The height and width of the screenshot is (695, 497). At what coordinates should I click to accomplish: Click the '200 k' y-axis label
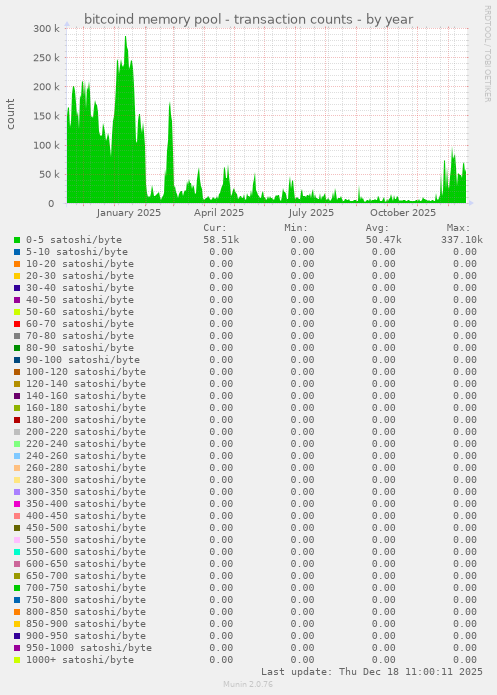[x=47, y=87]
